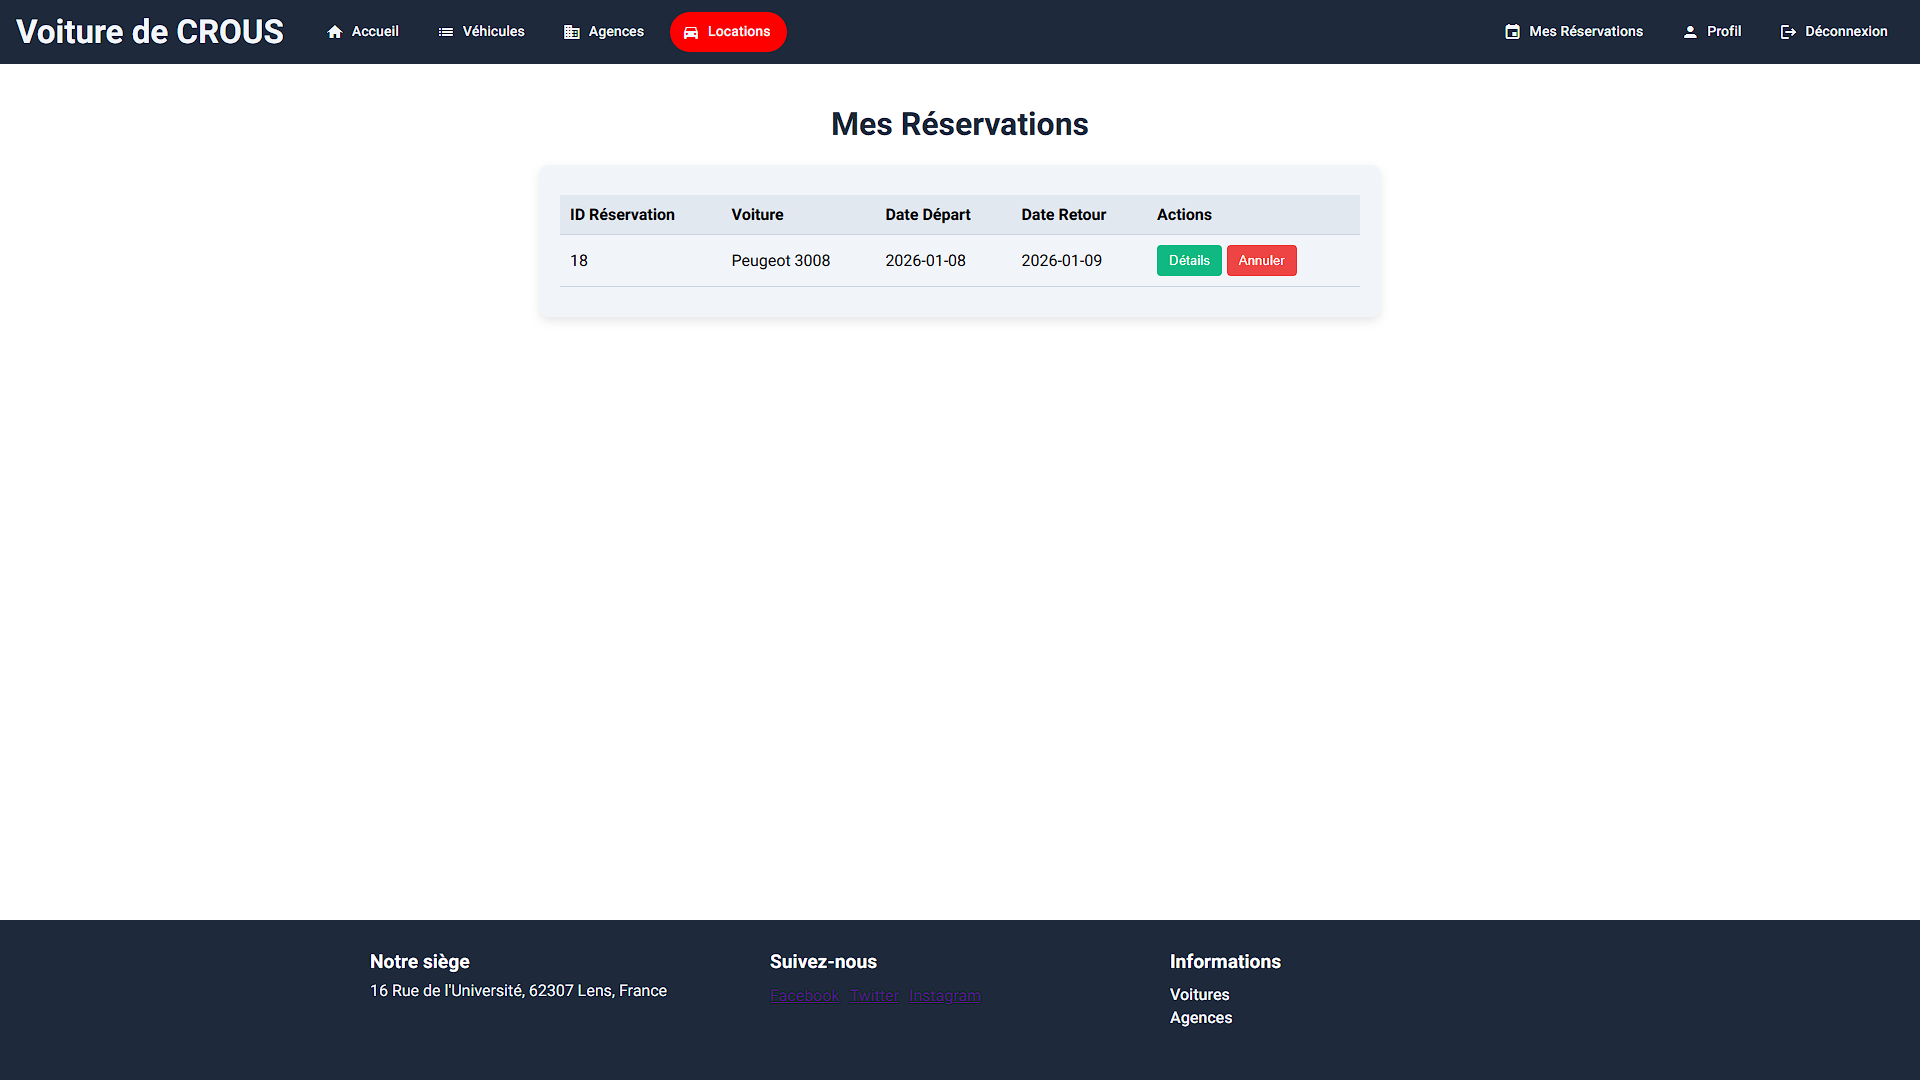Click the car icon in Locations button
The width and height of the screenshot is (1920, 1080).
(x=691, y=32)
